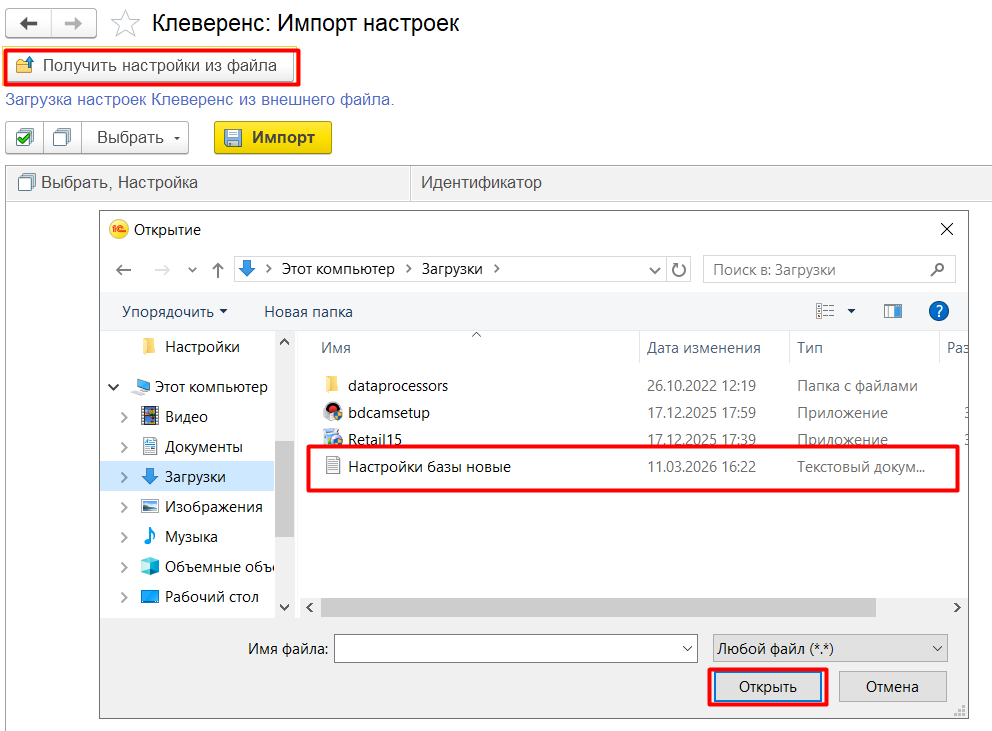Expand the "Музыка" tree node
992x731 pixels.
(x=124, y=537)
